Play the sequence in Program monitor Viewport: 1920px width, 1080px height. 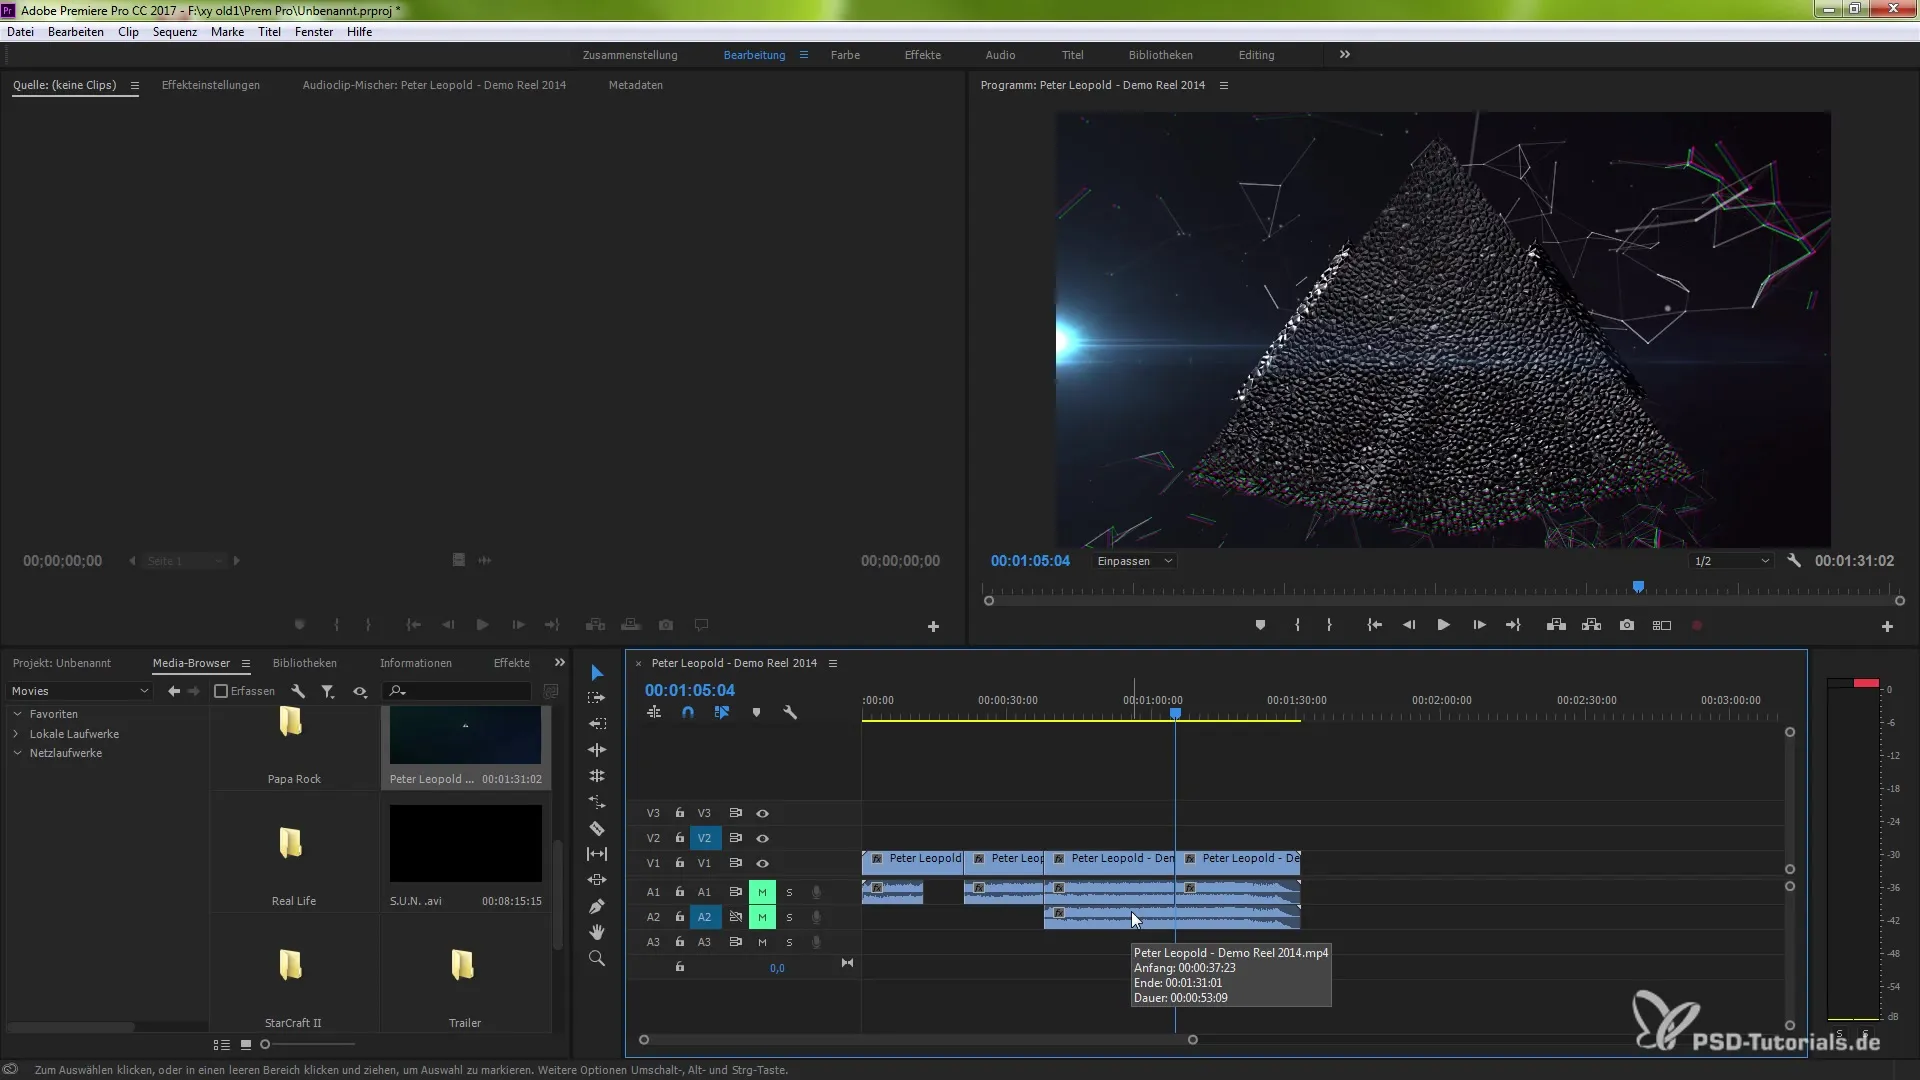click(x=1443, y=625)
